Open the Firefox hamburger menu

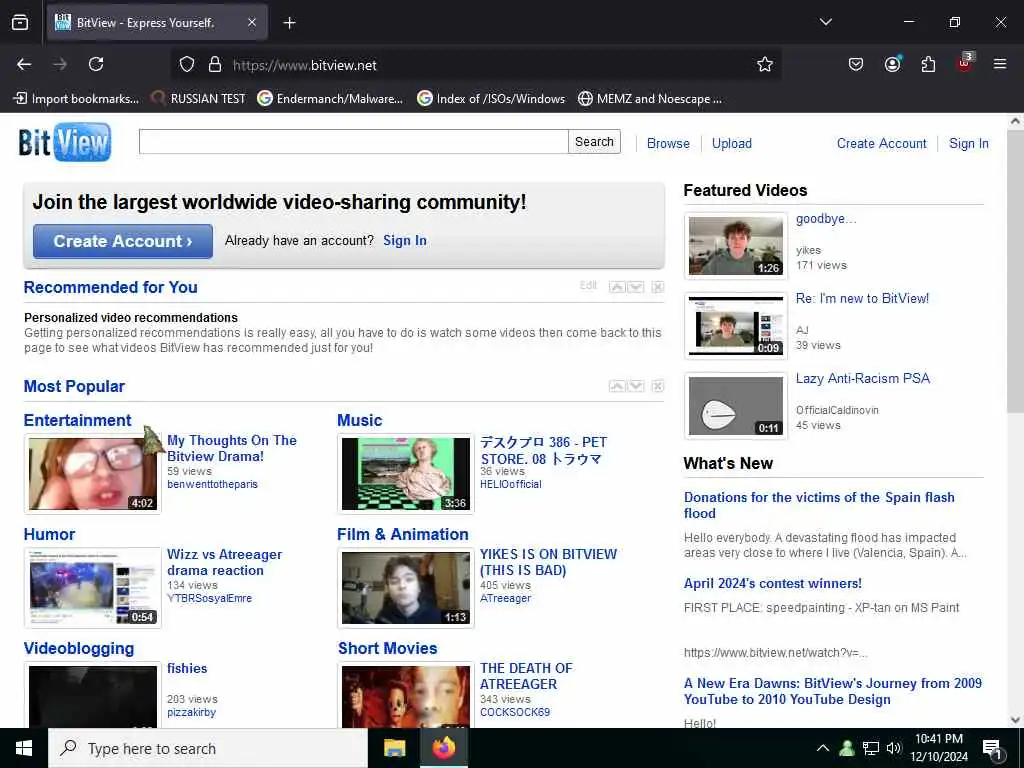pyautogui.click(x=1000, y=64)
